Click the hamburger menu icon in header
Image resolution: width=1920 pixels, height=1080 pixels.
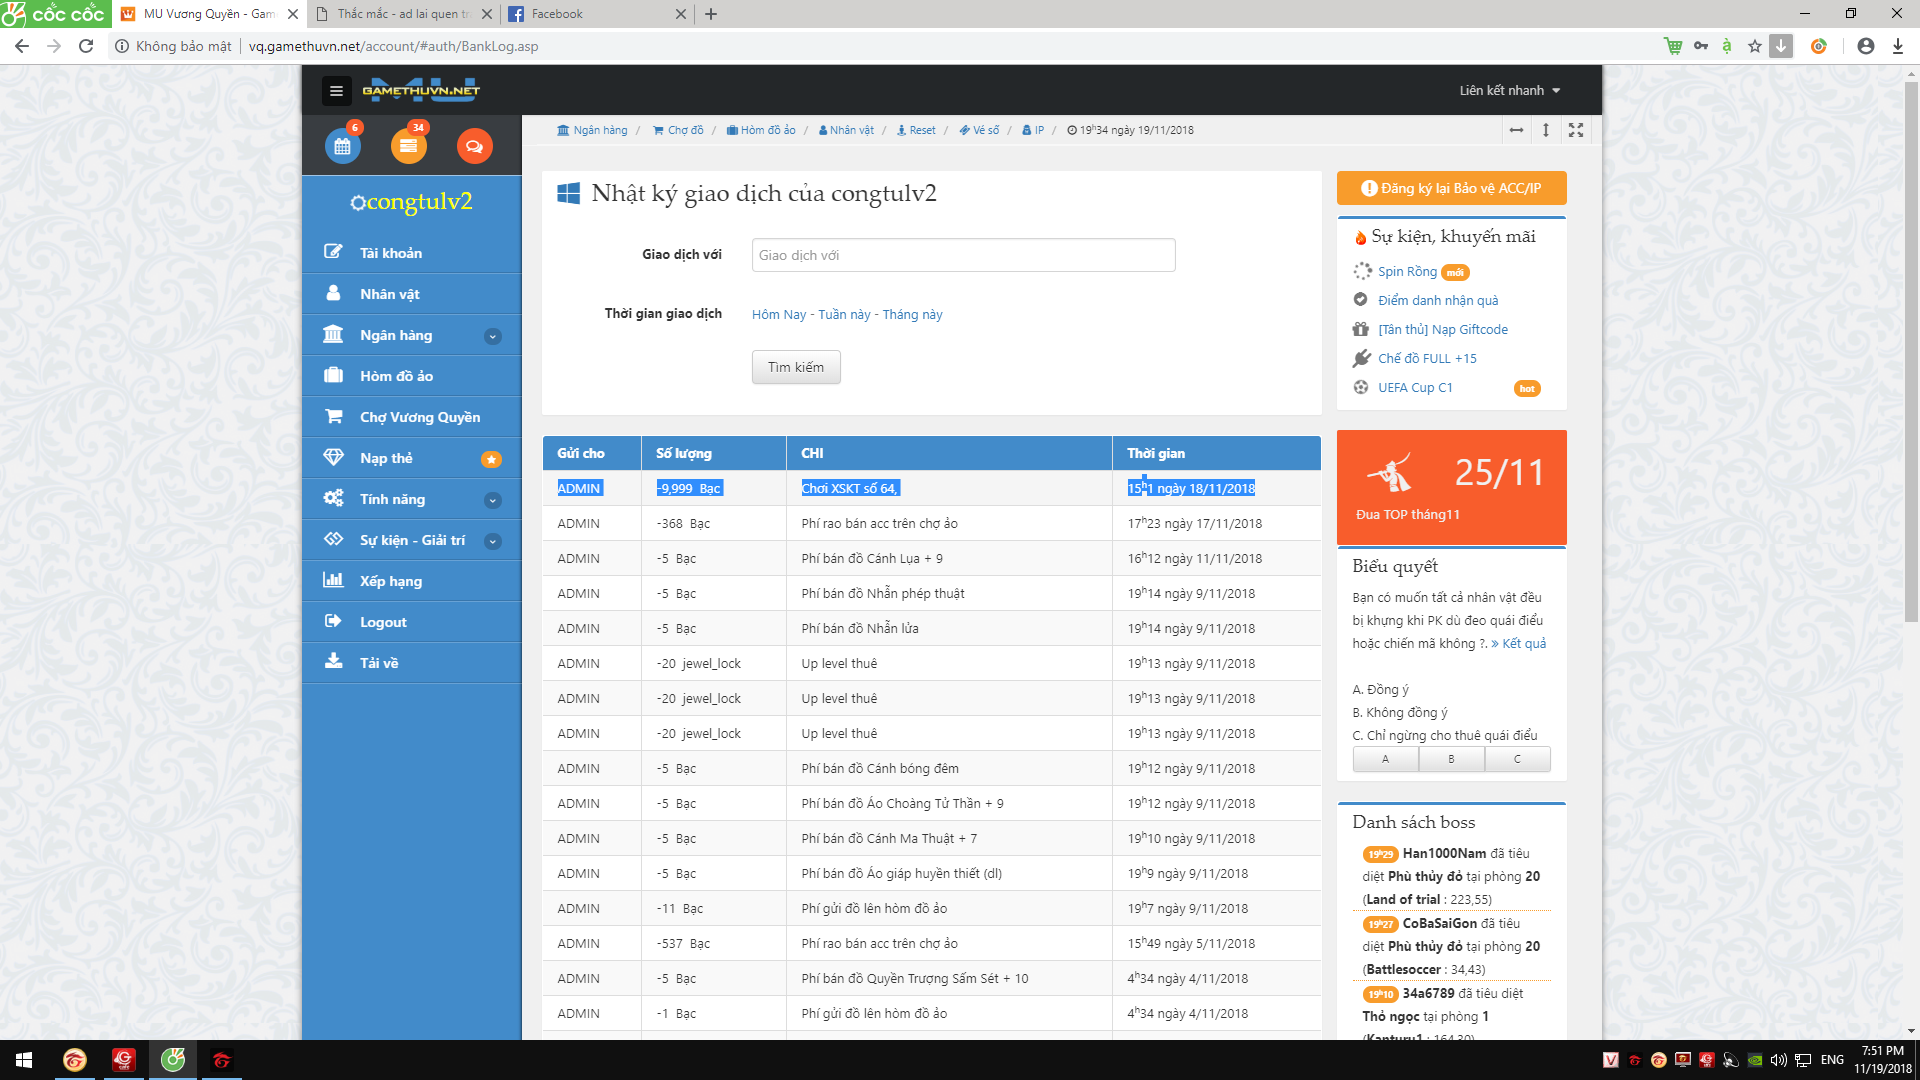pos(336,91)
